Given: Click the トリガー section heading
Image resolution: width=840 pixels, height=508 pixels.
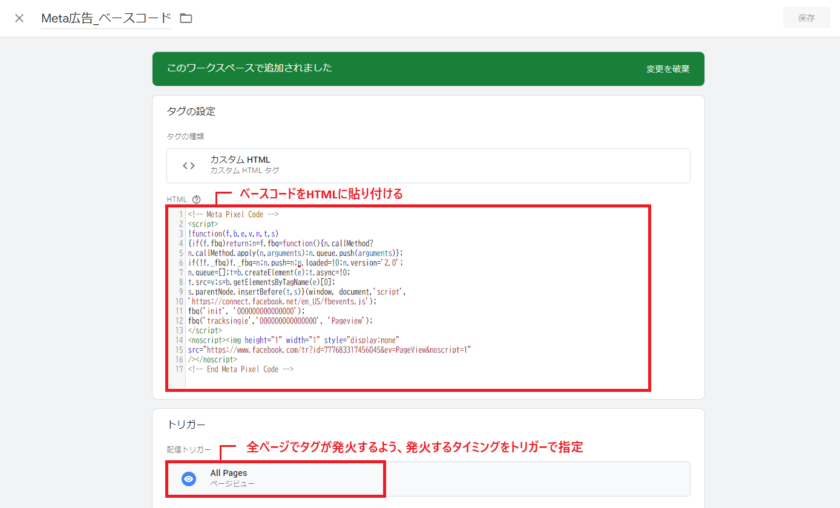Looking at the screenshot, I should (x=187, y=424).
